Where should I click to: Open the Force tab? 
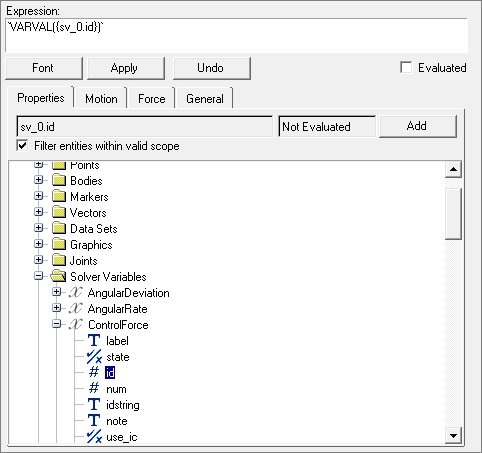point(152,99)
